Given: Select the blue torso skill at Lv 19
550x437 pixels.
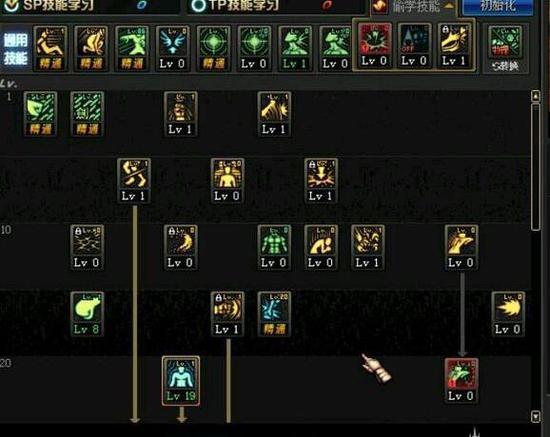Looking at the screenshot, I should 181,381.
